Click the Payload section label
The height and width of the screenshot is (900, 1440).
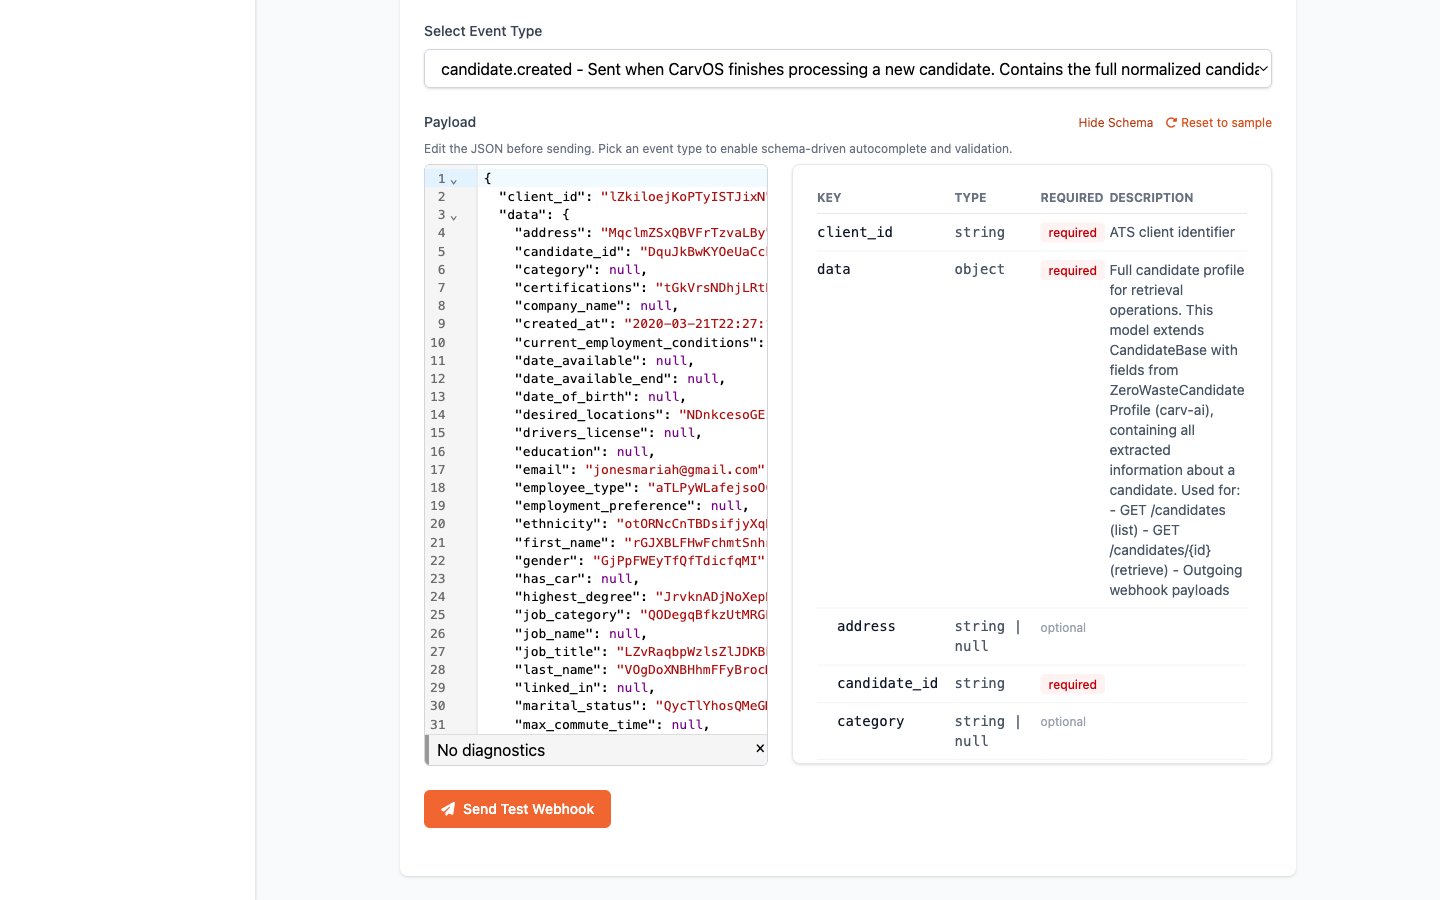coord(450,122)
